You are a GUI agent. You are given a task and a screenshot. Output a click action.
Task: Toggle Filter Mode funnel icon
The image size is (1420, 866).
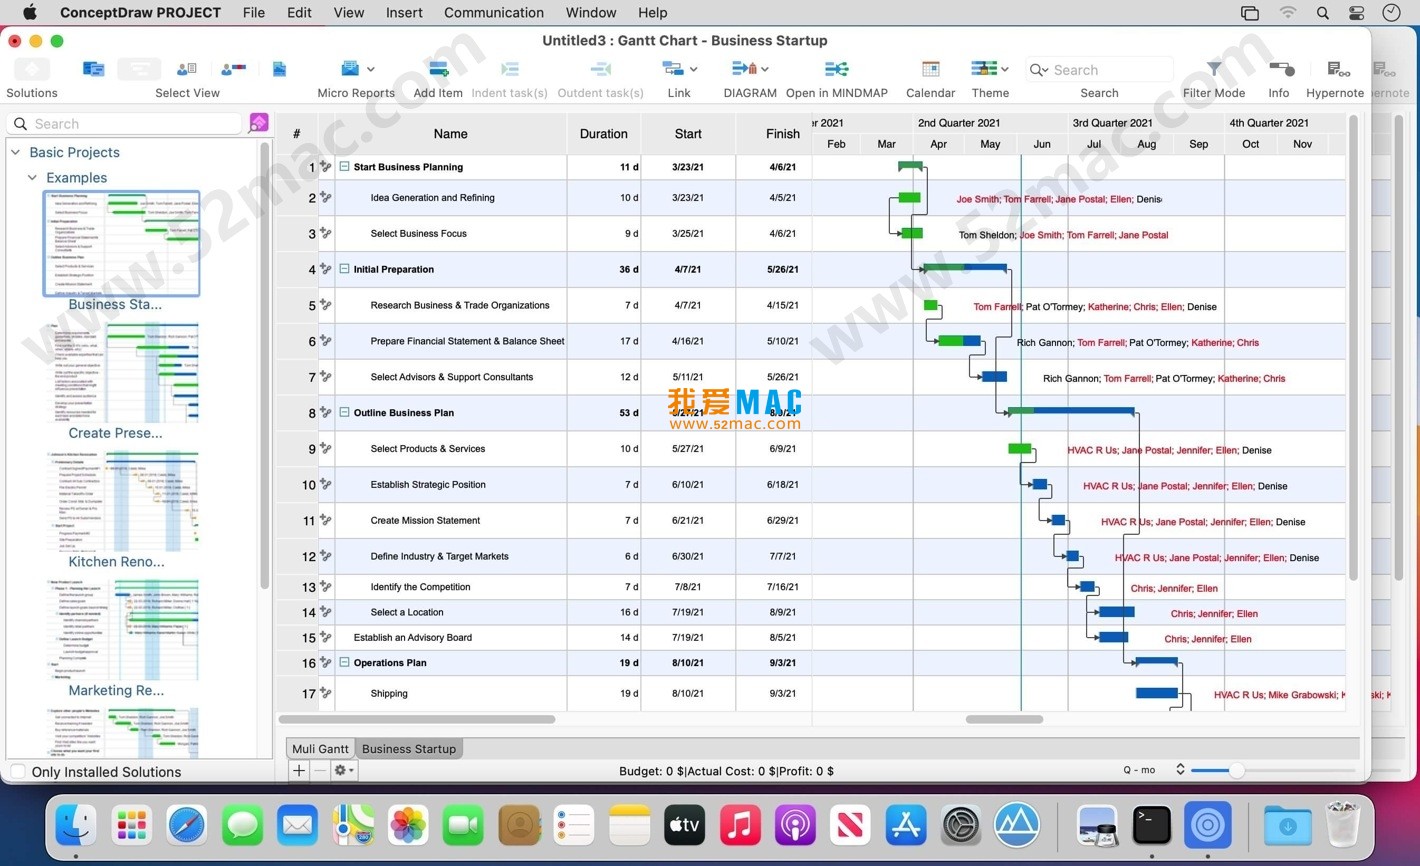[1213, 69]
